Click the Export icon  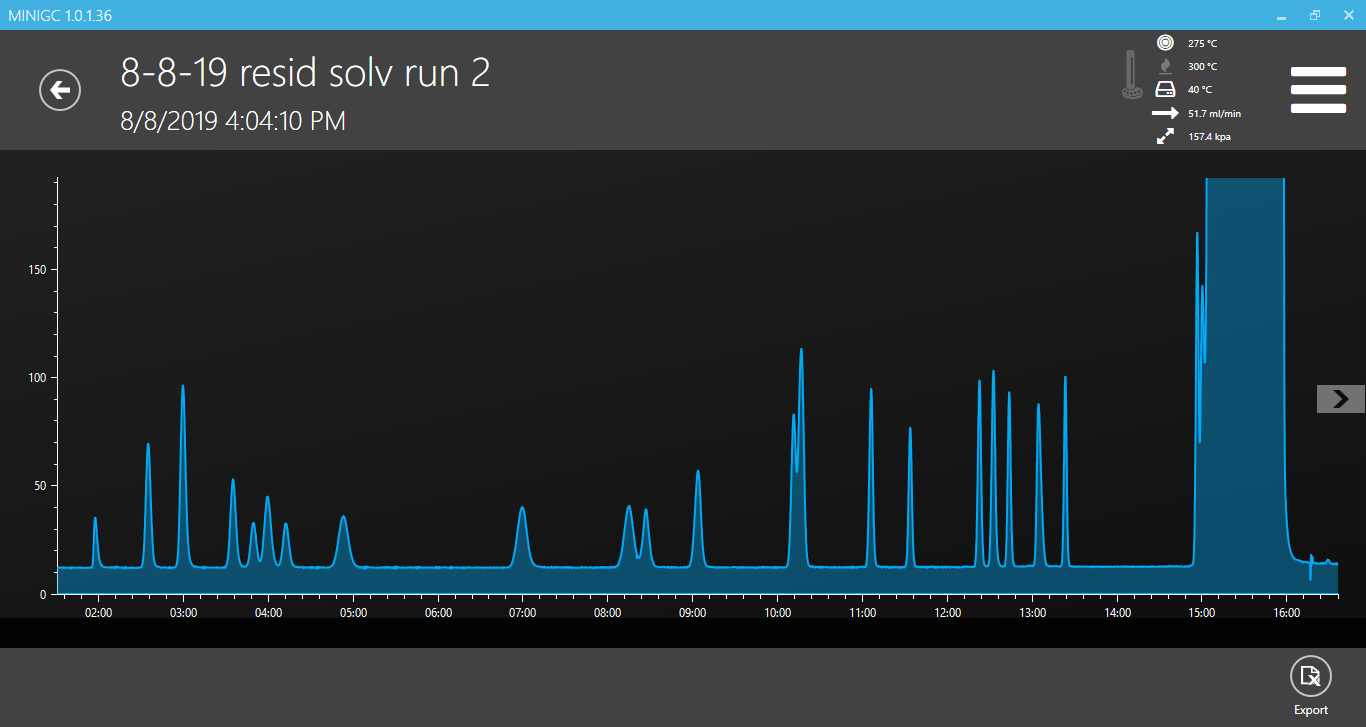[x=1310, y=677]
